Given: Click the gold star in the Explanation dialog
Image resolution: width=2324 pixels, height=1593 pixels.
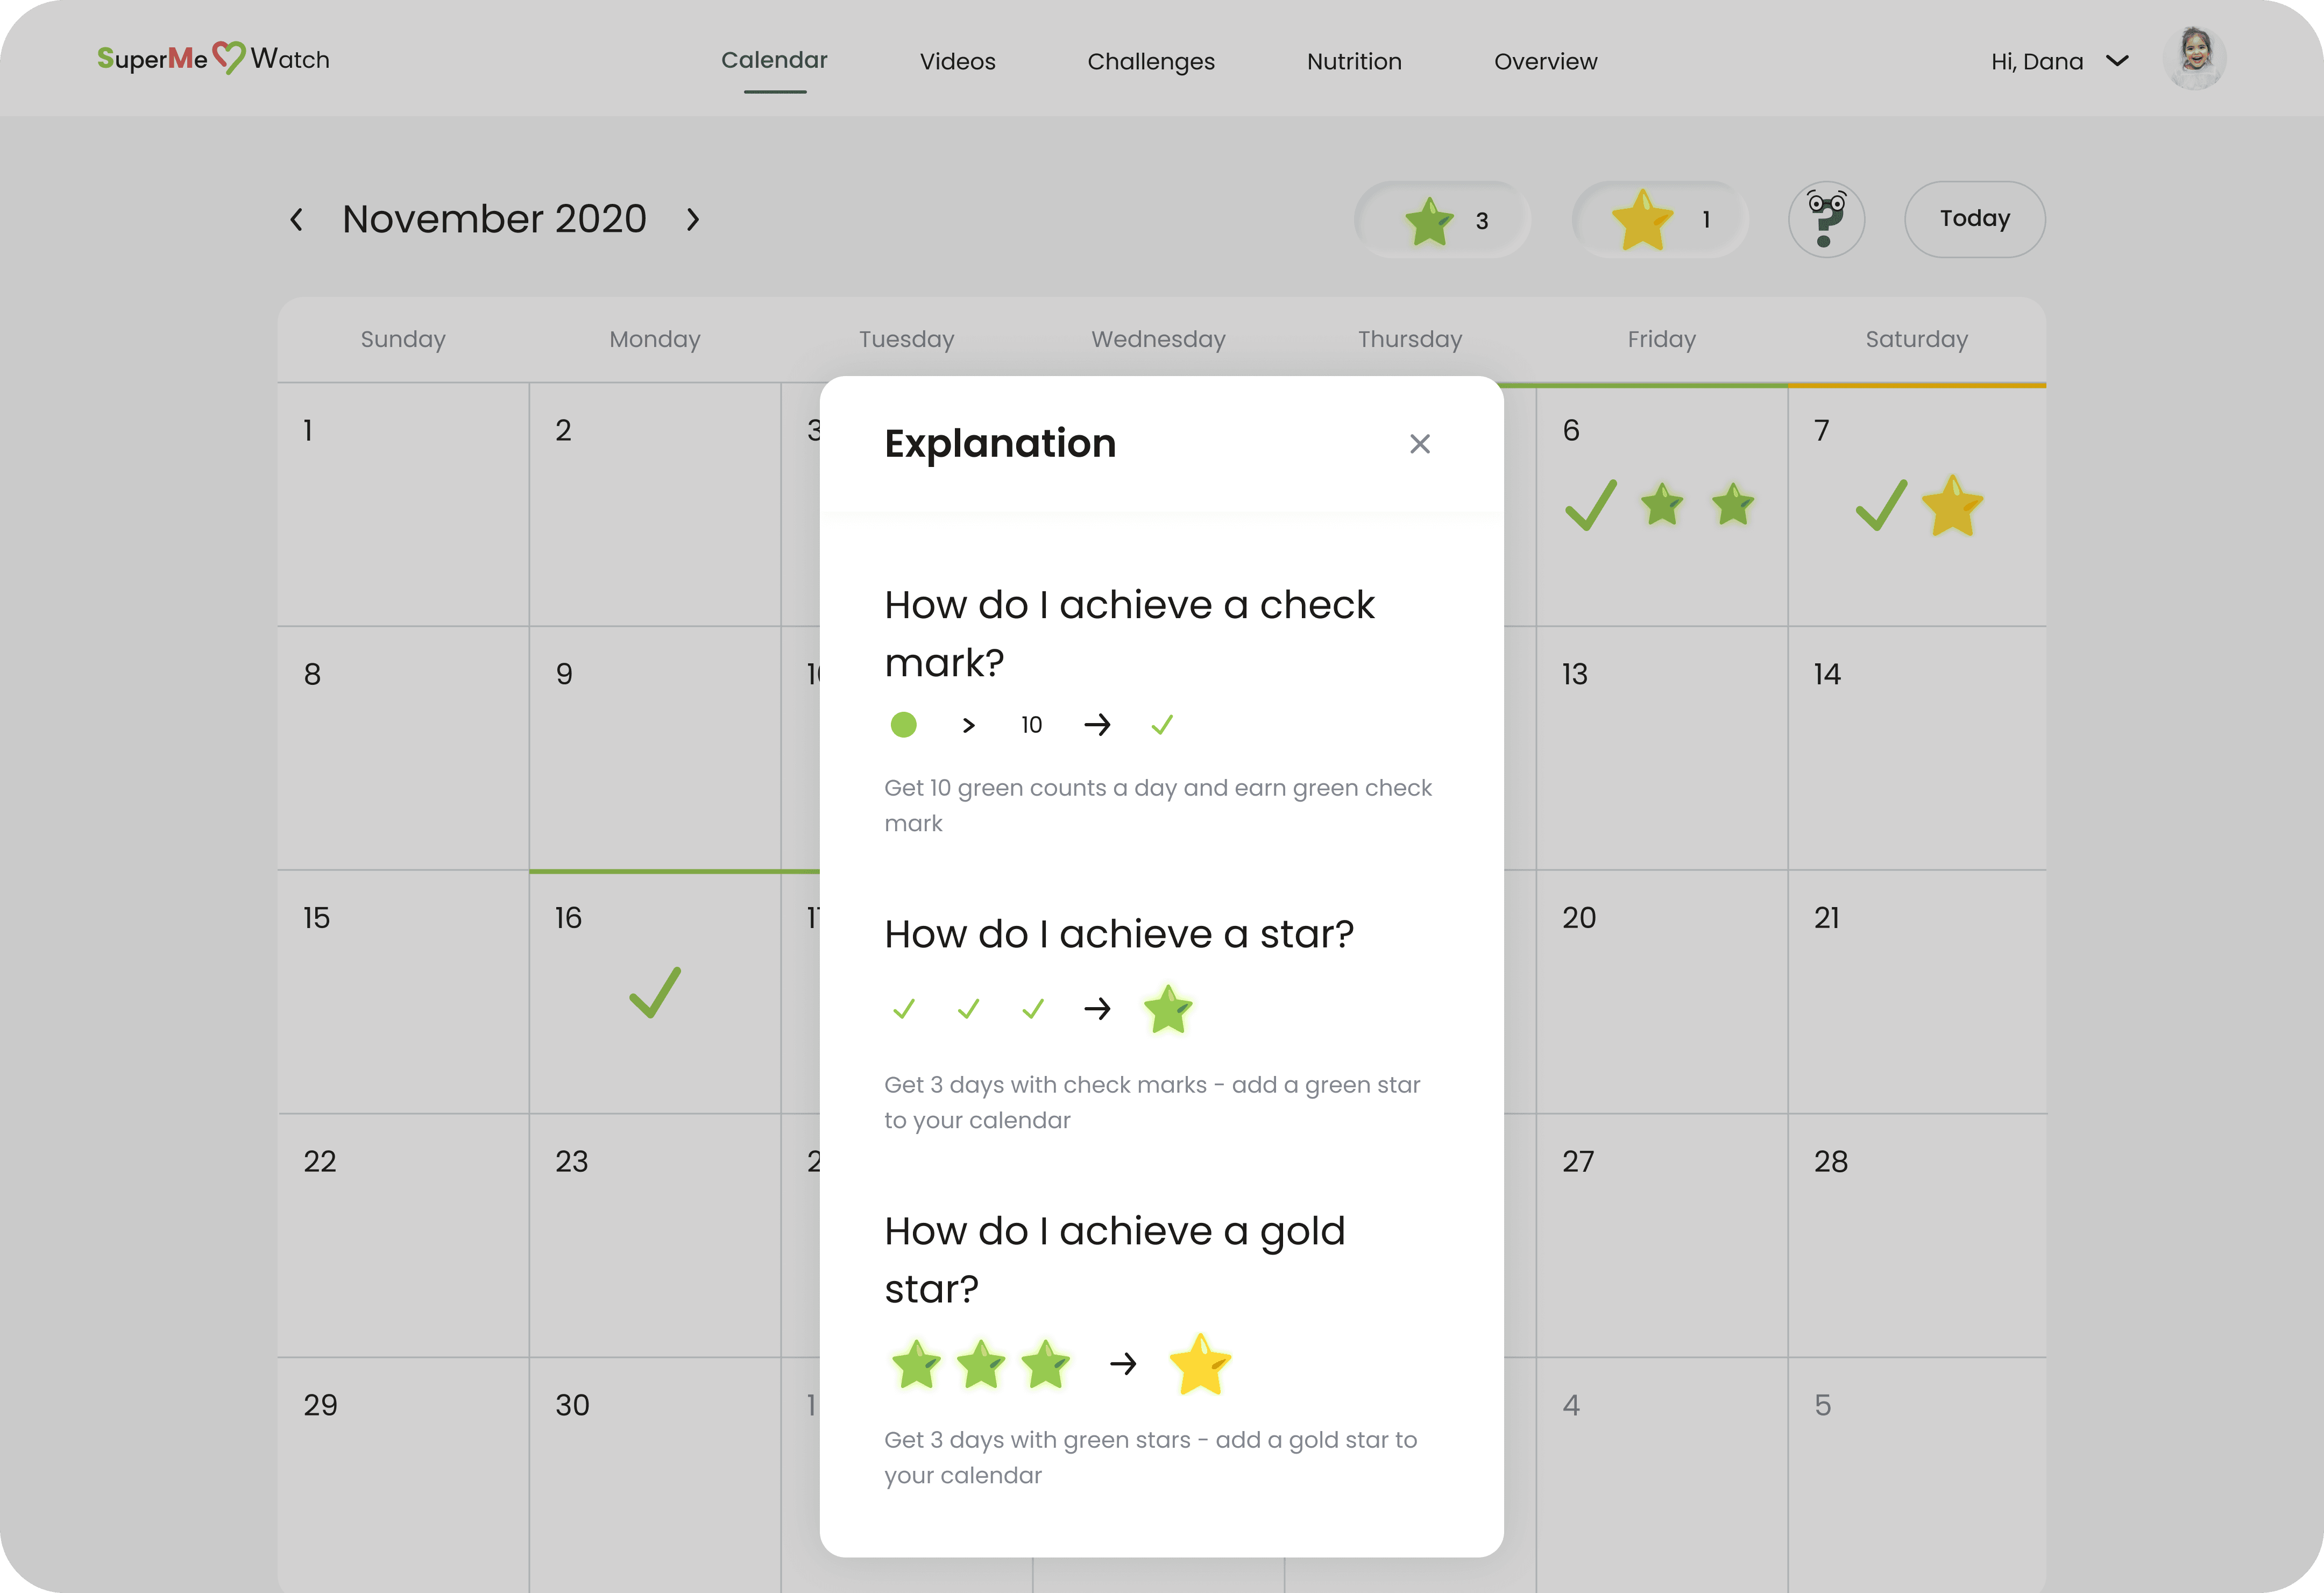Looking at the screenshot, I should pos(1199,1364).
